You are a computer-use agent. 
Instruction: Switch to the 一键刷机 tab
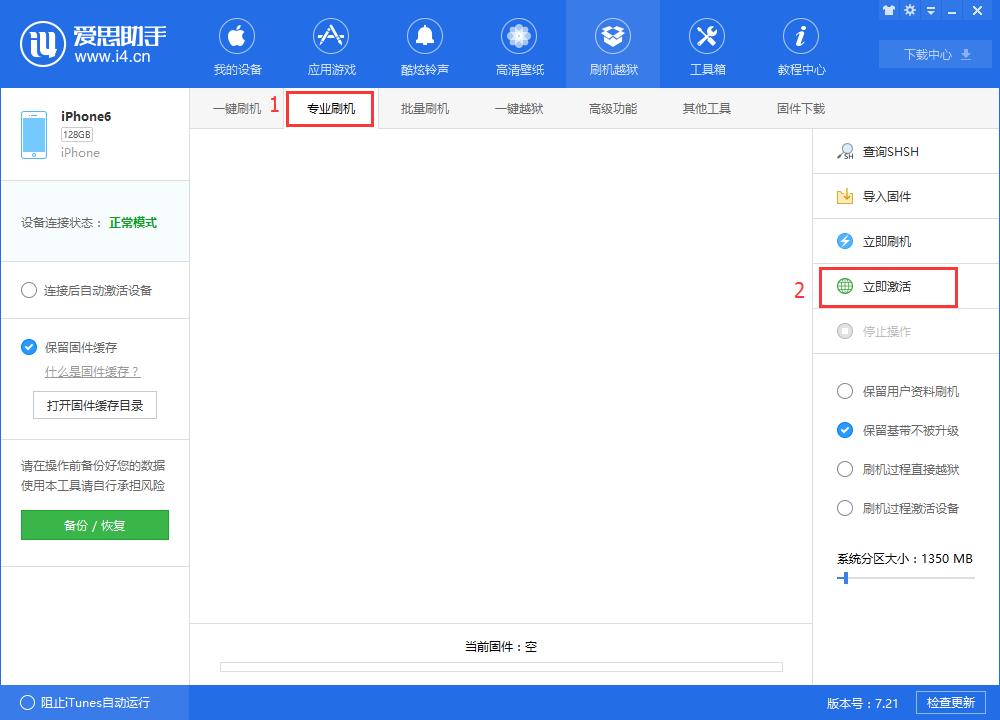[239, 108]
